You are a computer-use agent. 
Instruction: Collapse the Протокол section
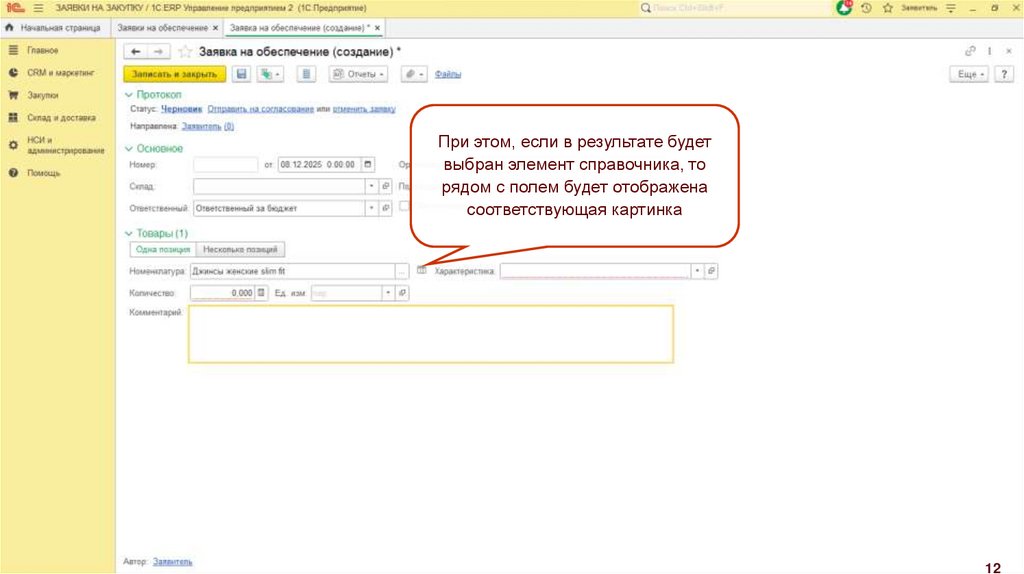129,94
